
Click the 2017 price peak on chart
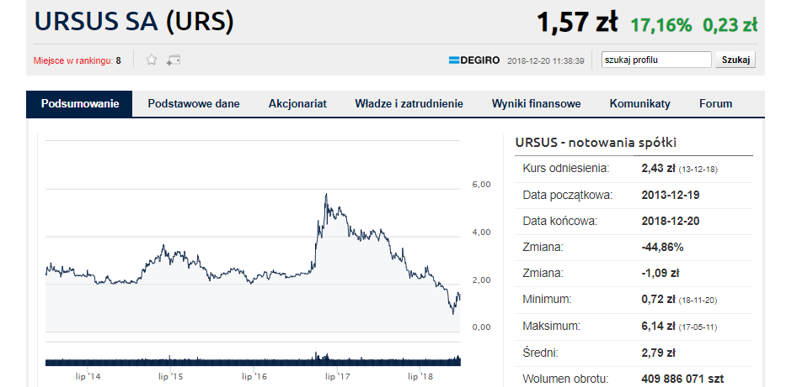click(x=326, y=195)
